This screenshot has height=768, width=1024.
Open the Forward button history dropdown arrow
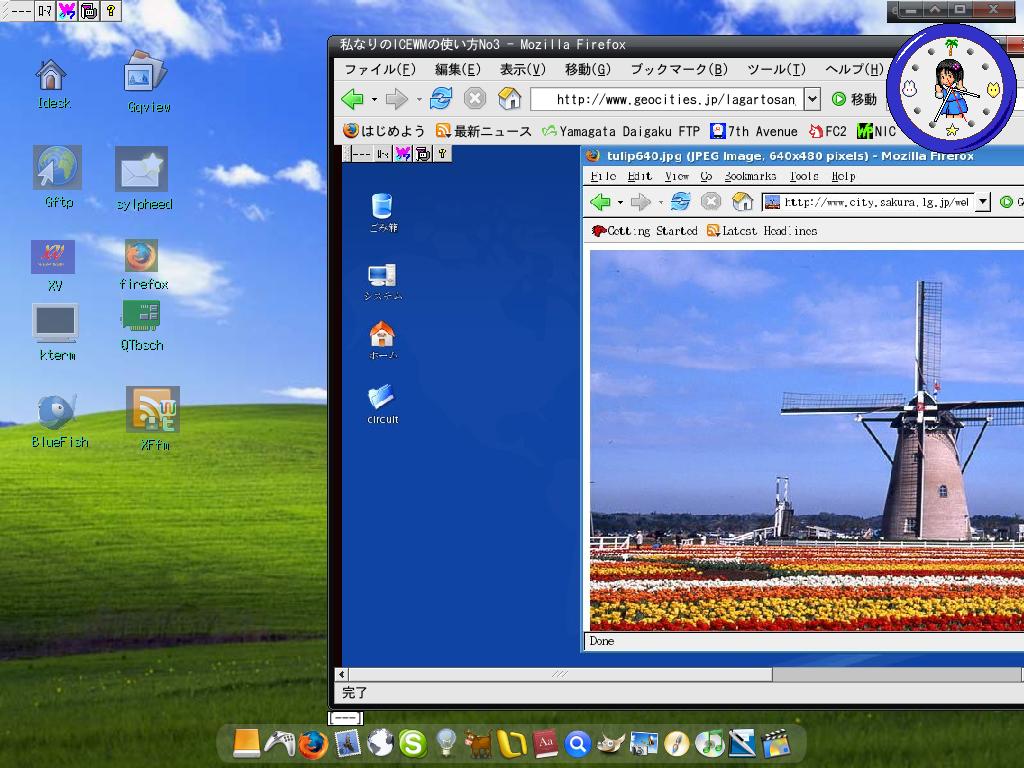418,99
